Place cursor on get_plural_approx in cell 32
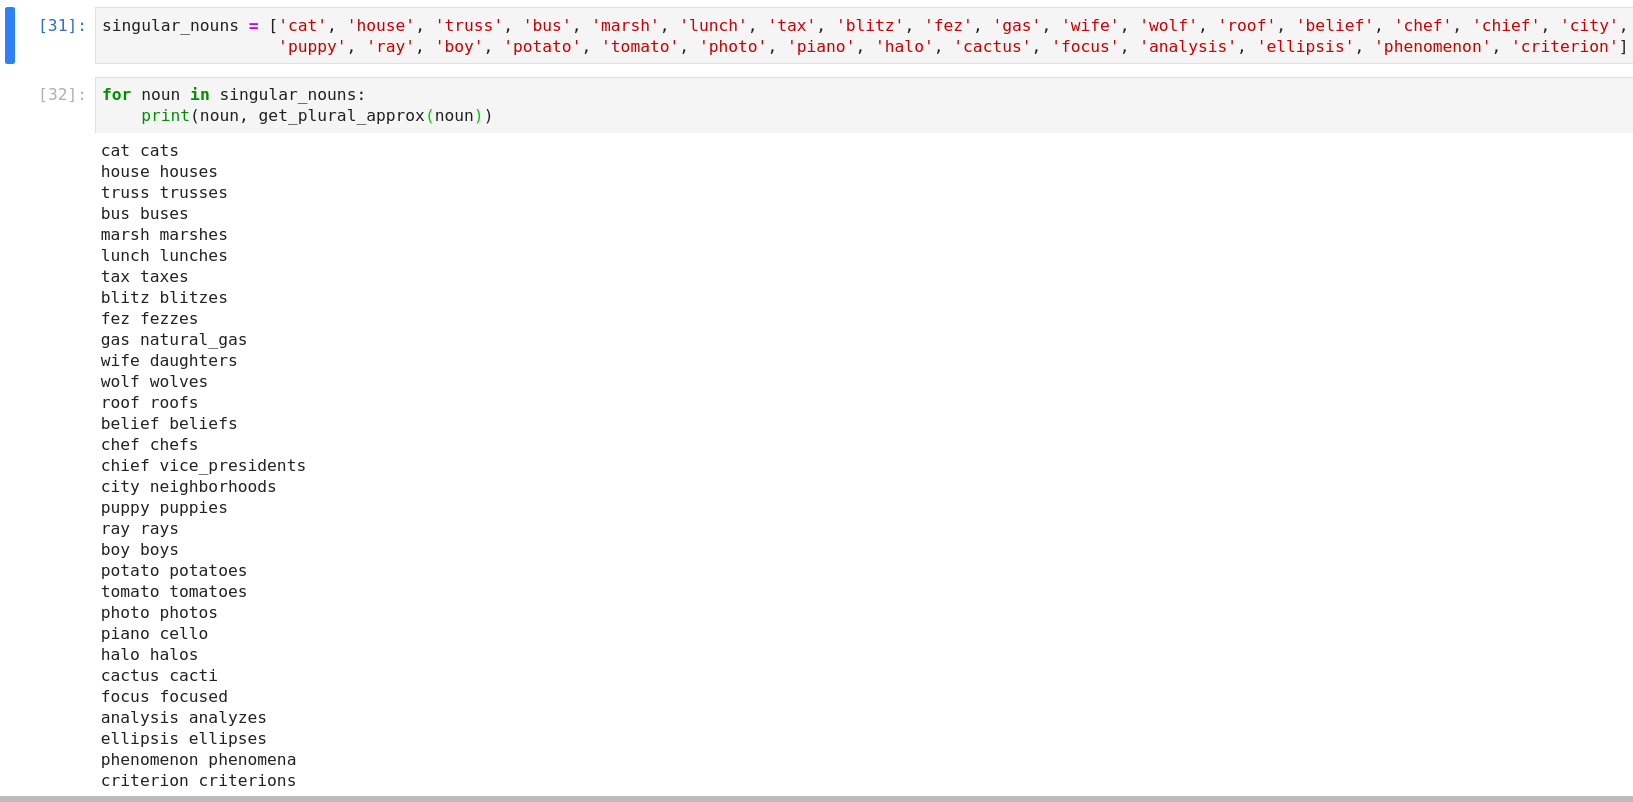The image size is (1633, 802). (x=342, y=116)
